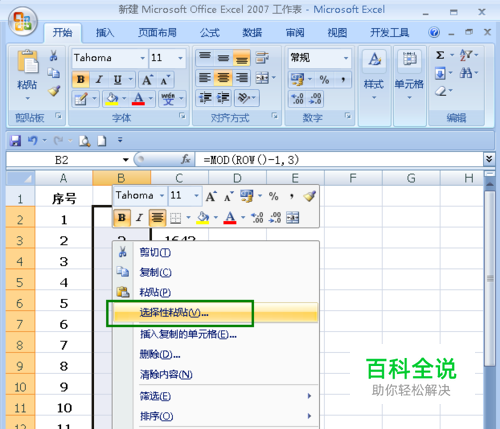Open the mini toolbar font name dropdown

pyautogui.click(x=162, y=195)
